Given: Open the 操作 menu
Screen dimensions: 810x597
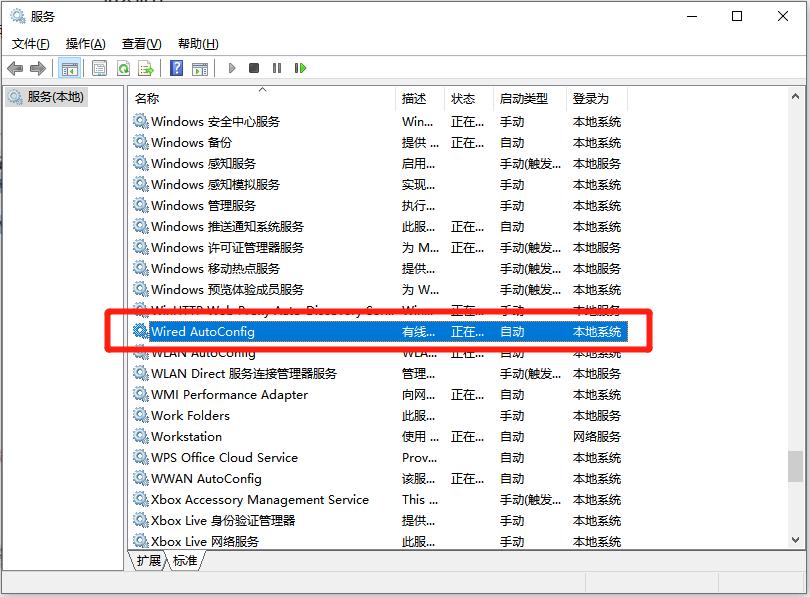Looking at the screenshot, I should click(85, 43).
